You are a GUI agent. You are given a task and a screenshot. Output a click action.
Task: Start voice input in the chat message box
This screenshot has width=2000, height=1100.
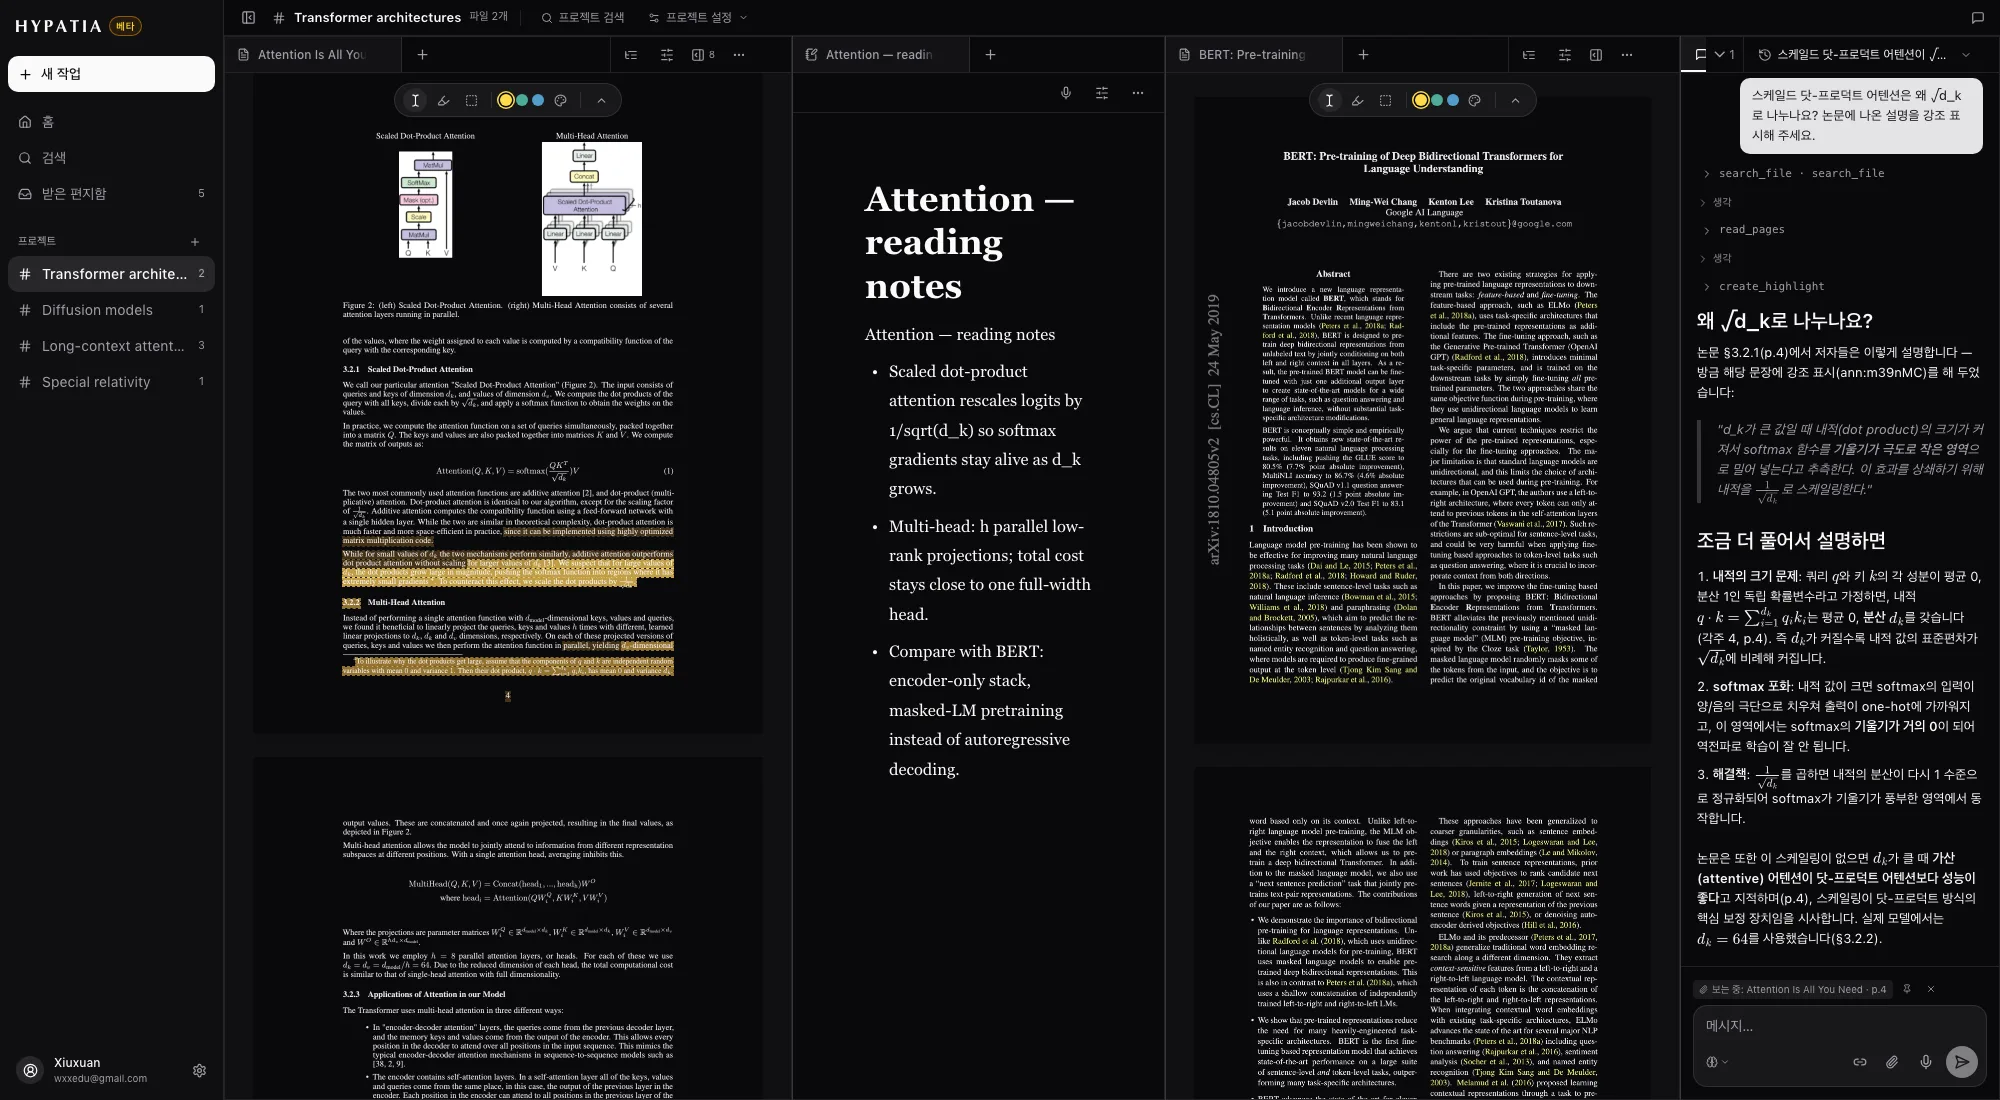click(x=1926, y=1062)
